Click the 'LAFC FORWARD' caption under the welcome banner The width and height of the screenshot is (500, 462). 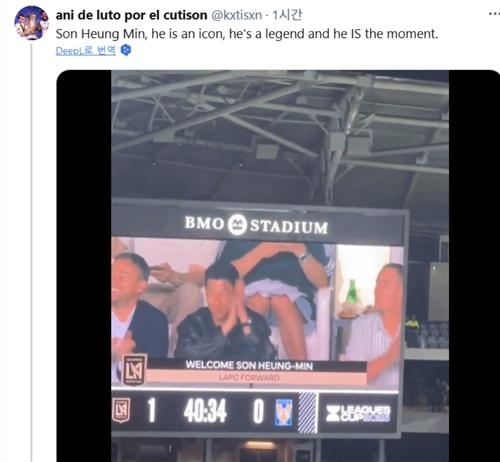click(249, 378)
